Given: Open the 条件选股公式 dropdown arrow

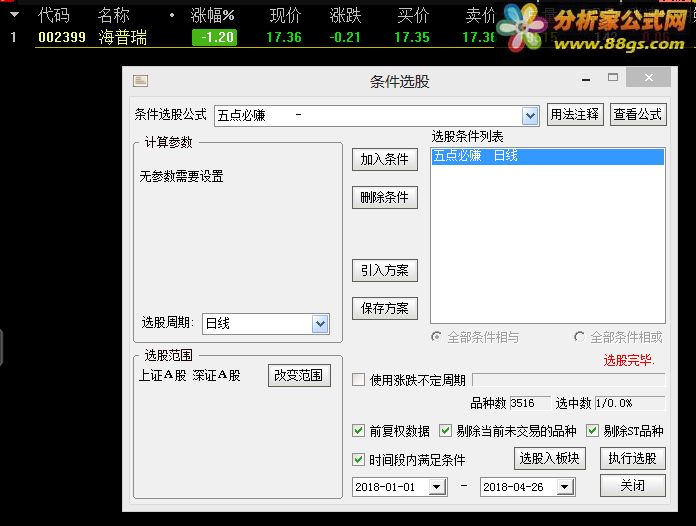Looking at the screenshot, I should click(x=530, y=116).
